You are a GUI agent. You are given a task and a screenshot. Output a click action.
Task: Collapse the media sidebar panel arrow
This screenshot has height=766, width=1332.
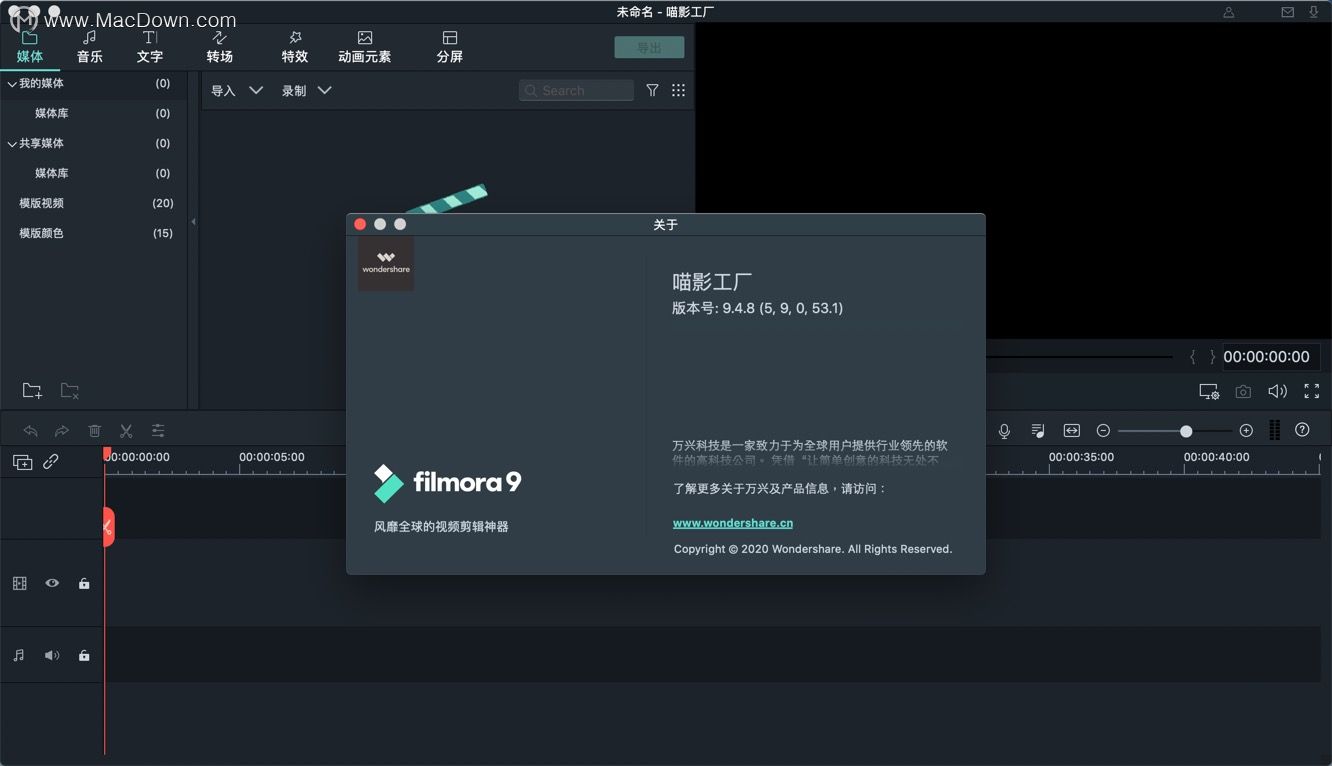pyautogui.click(x=193, y=222)
